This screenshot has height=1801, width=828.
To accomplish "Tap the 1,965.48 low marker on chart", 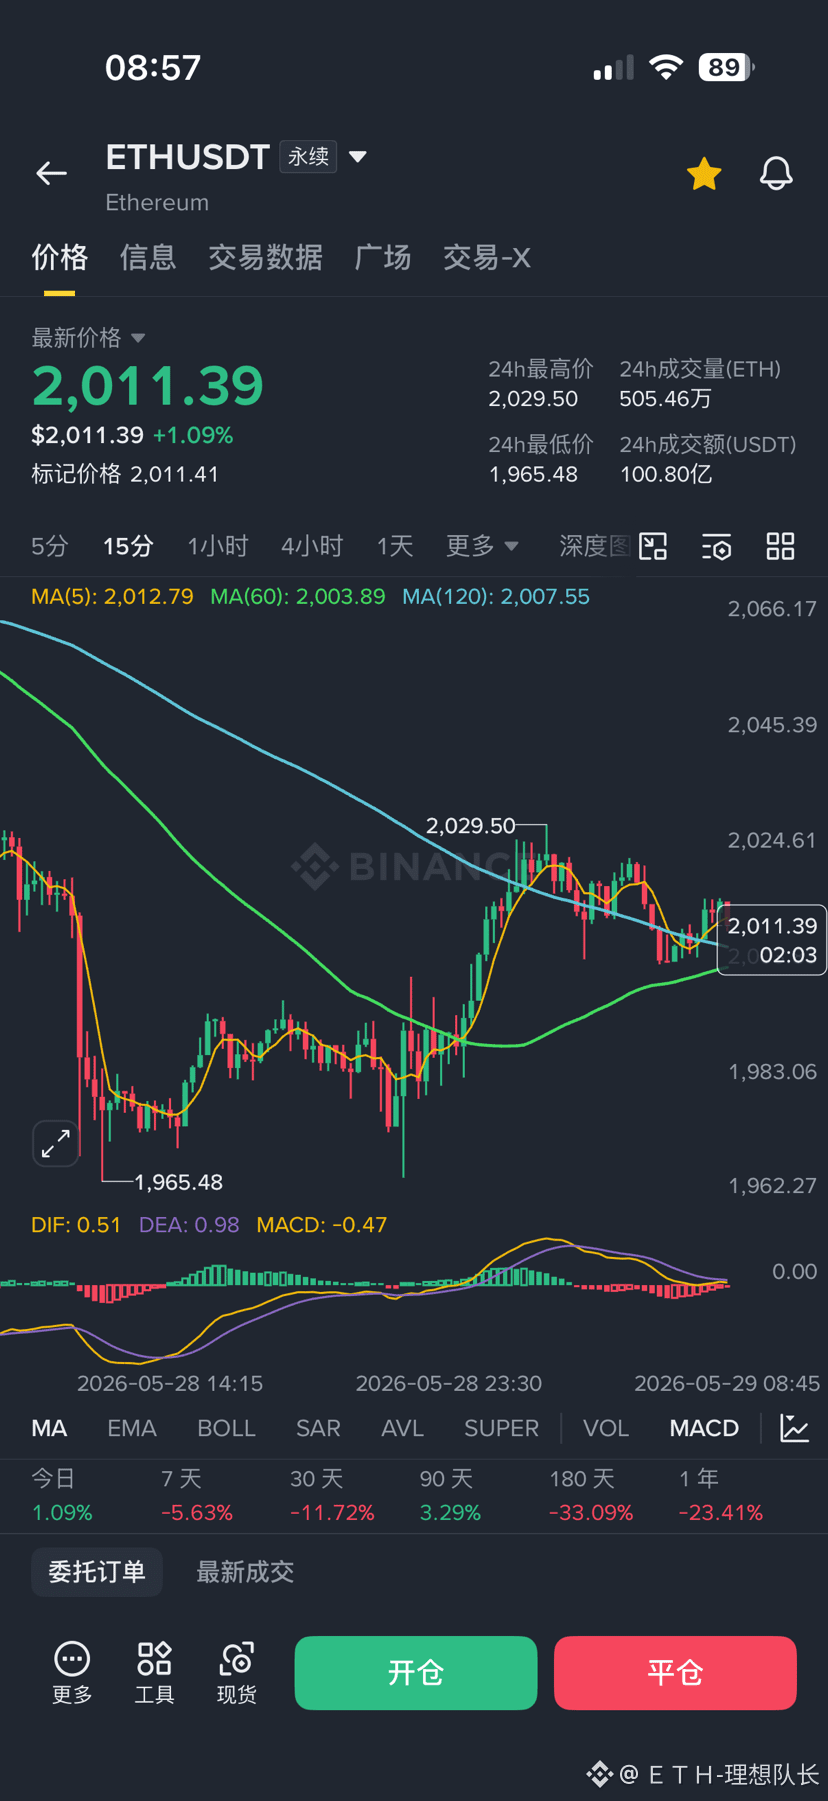I will pyautogui.click(x=178, y=1182).
